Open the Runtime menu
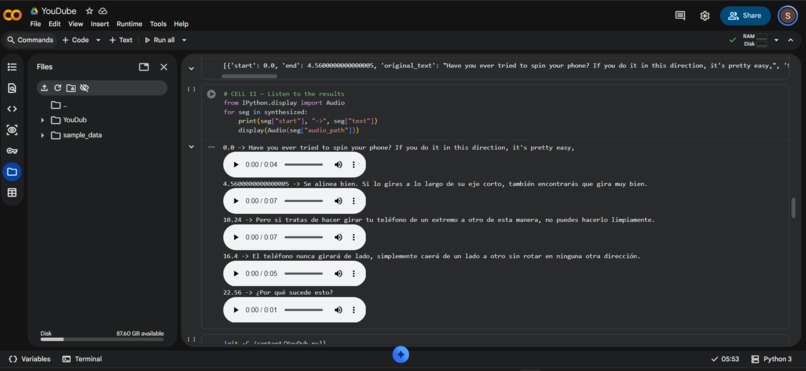This screenshot has width=806, height=371. click(130, 24)
